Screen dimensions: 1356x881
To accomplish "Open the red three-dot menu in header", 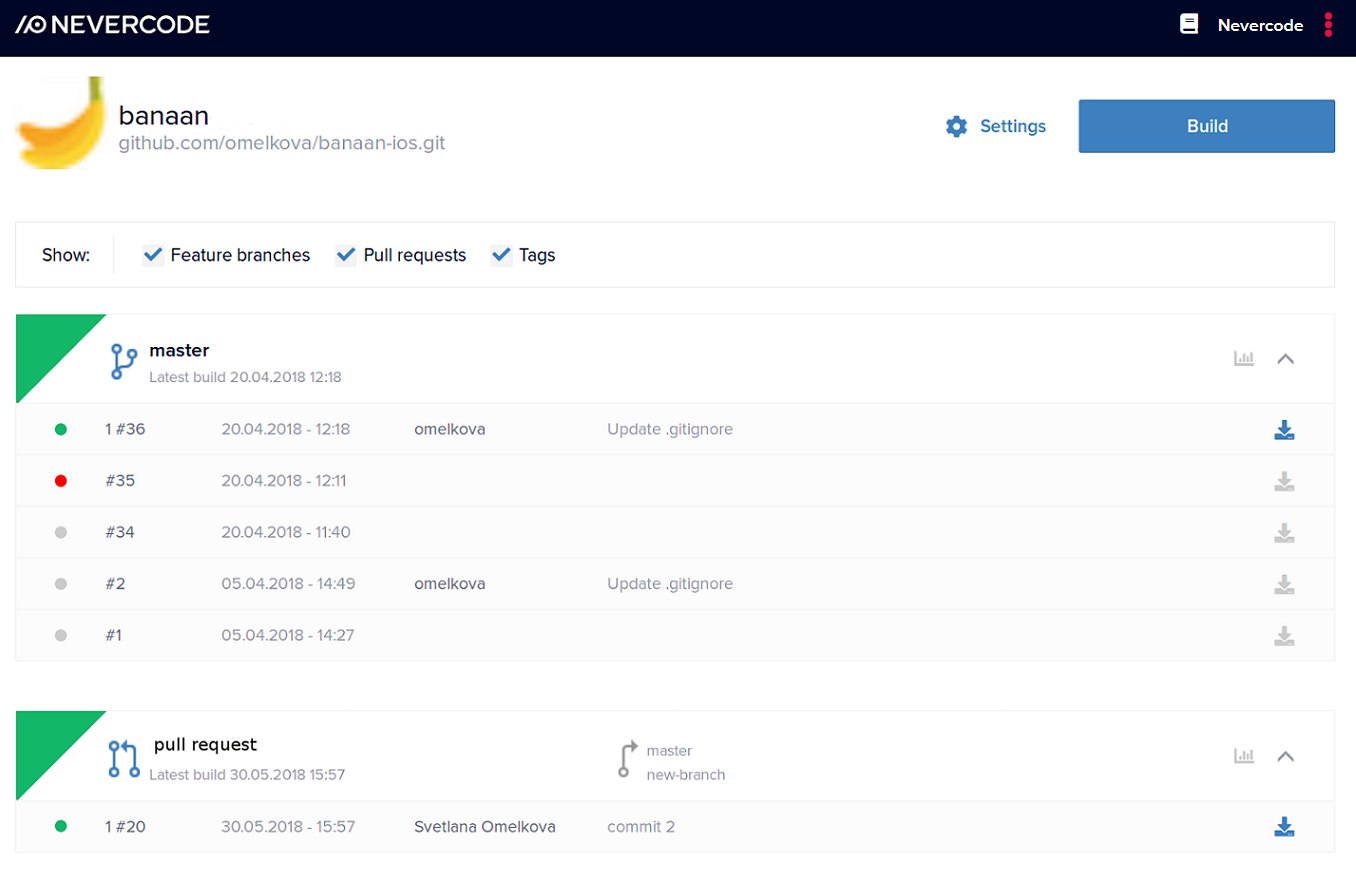I will pos(1328,25).
